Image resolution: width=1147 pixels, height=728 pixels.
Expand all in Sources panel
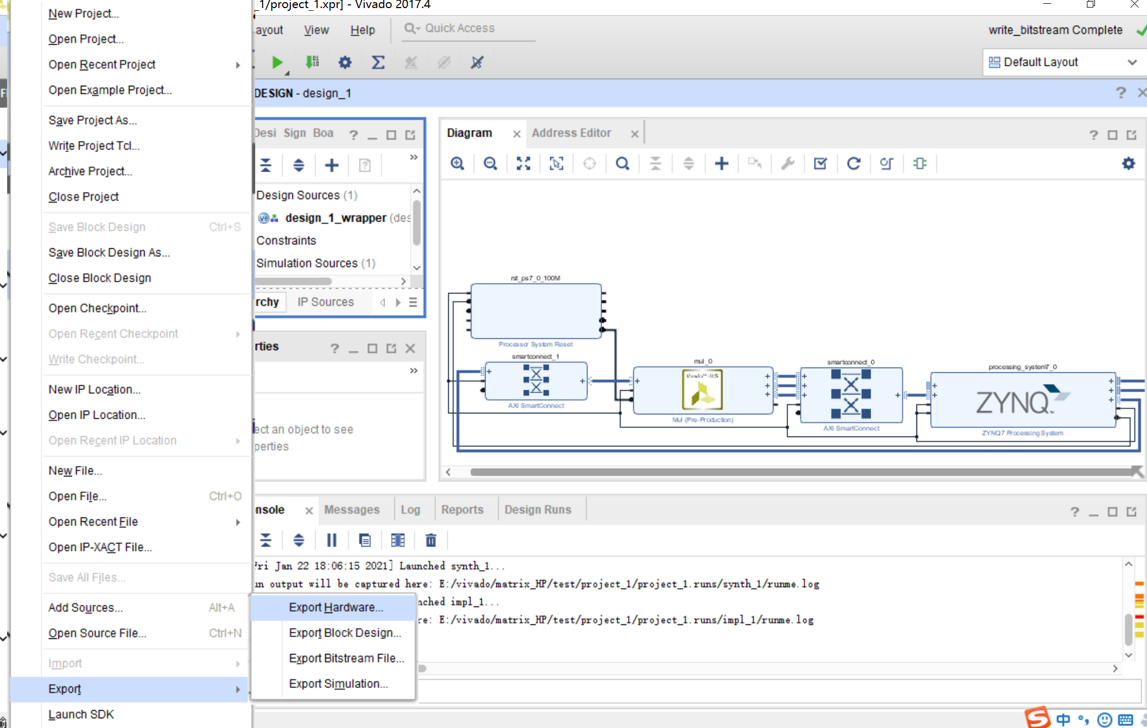click(x=298, y=165)
